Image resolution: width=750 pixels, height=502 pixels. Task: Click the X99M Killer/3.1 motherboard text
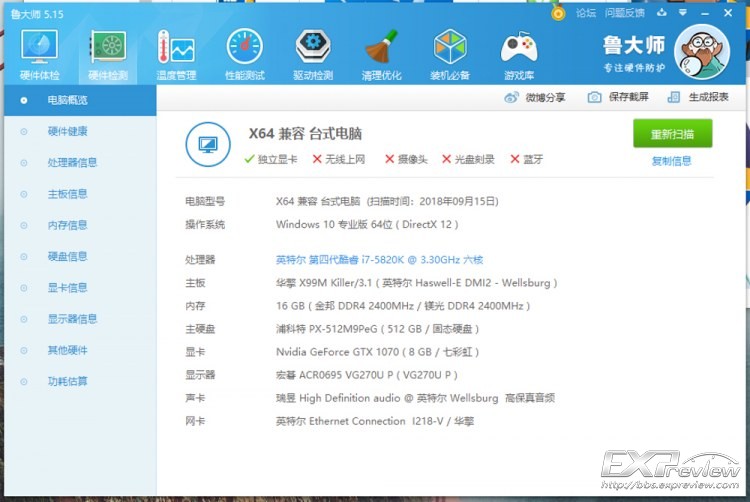417,283
